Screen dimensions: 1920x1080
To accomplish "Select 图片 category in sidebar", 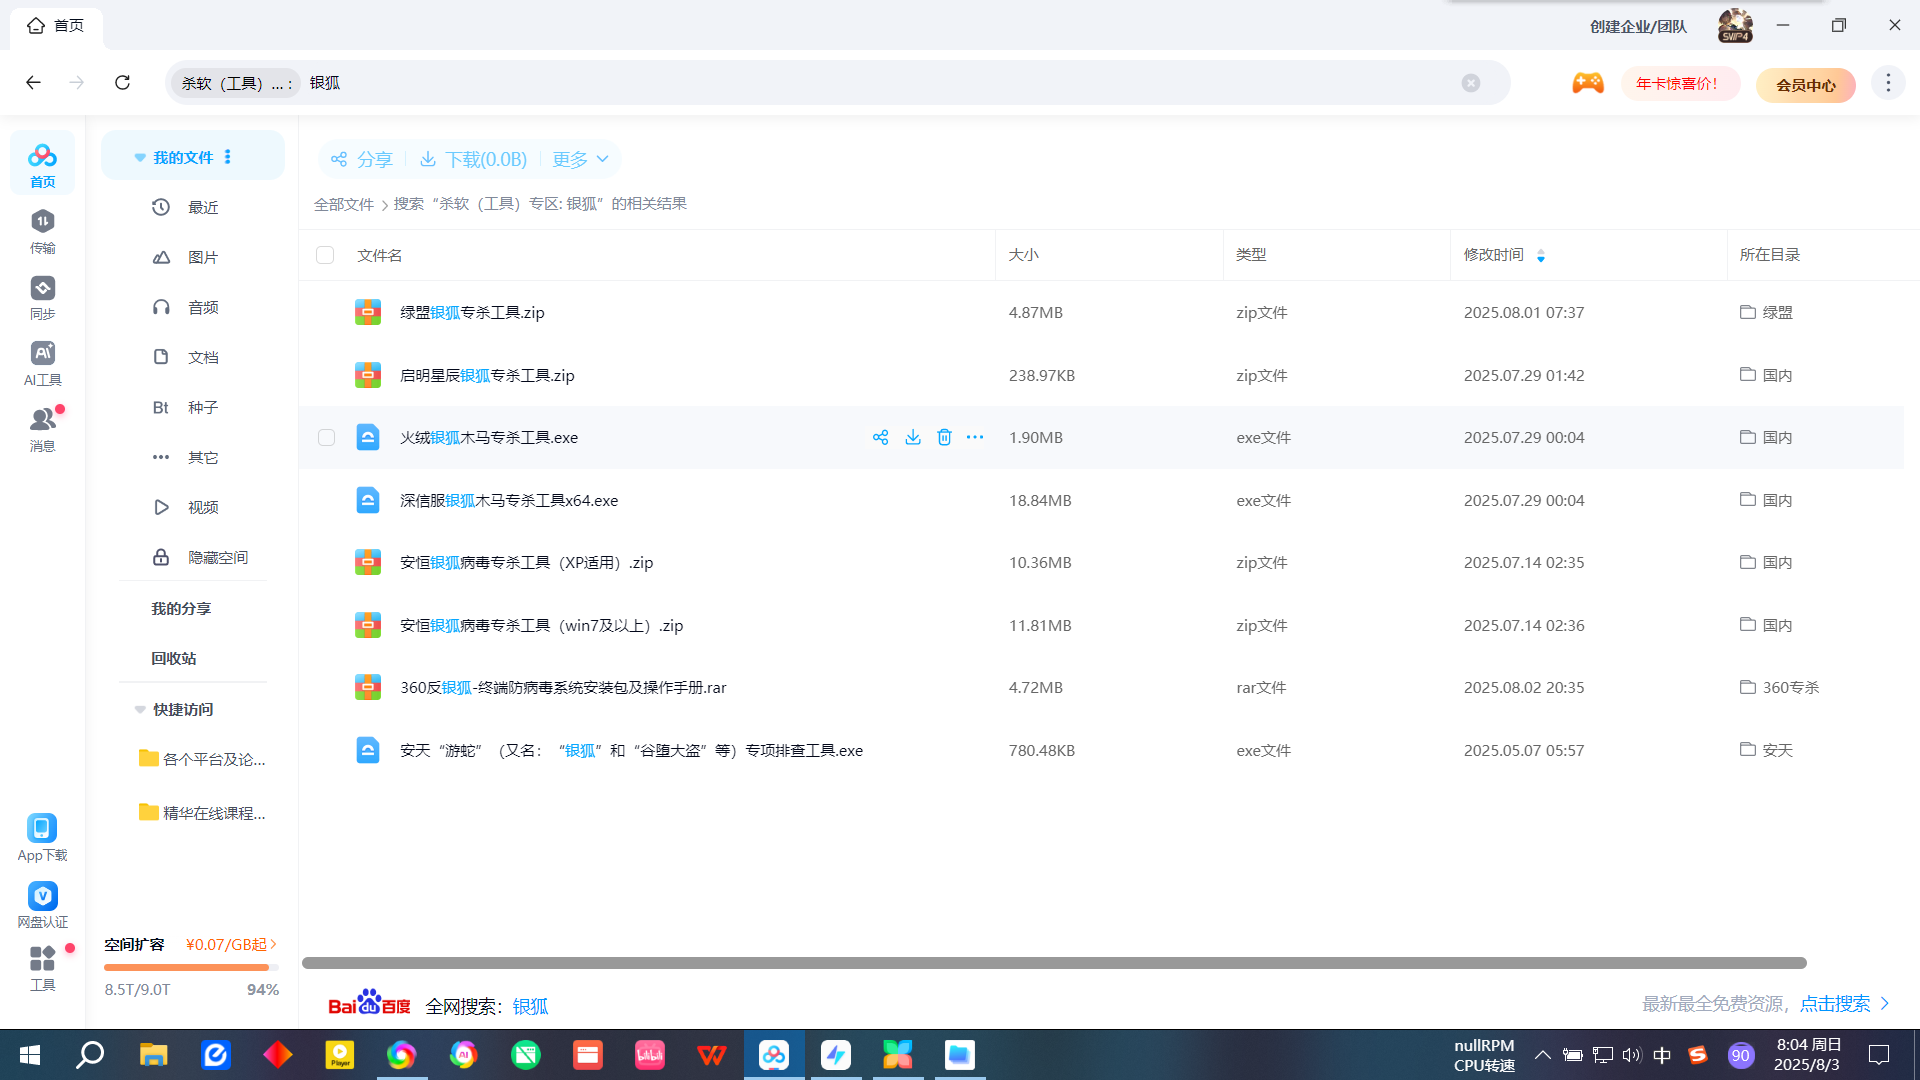I will pyautogui.click(x=203, y=258).
